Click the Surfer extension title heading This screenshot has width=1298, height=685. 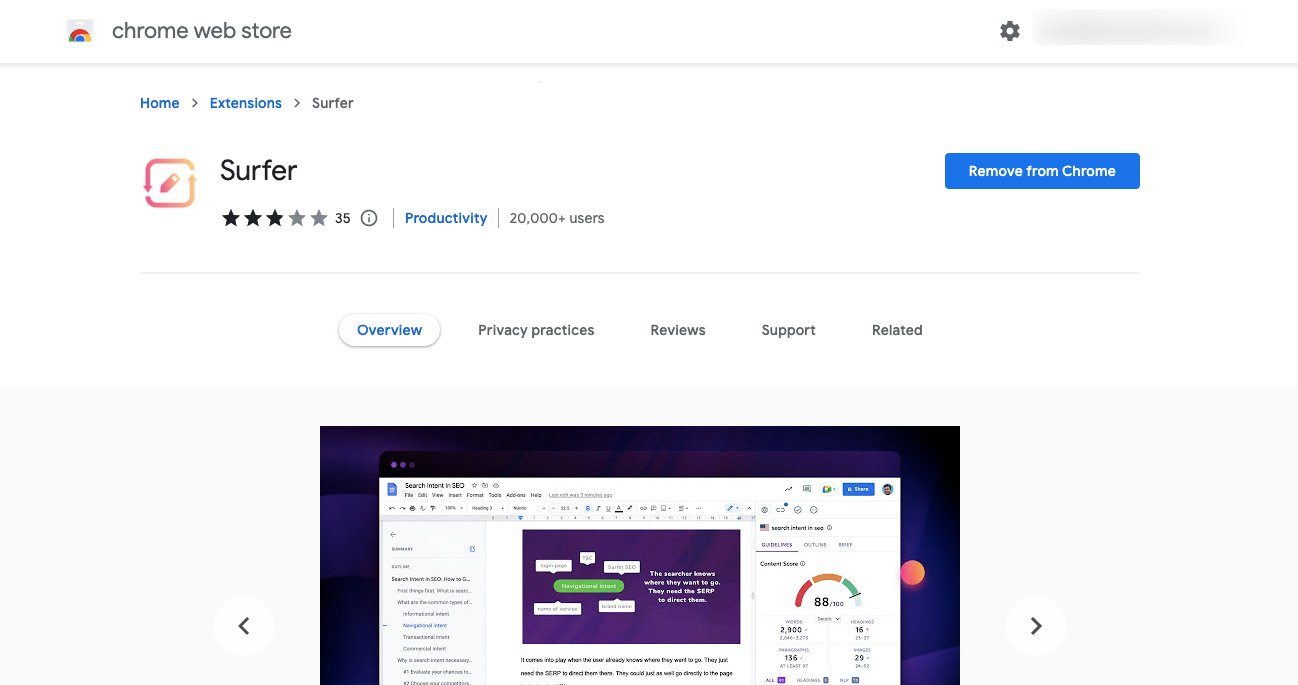[x=259, y=170]
